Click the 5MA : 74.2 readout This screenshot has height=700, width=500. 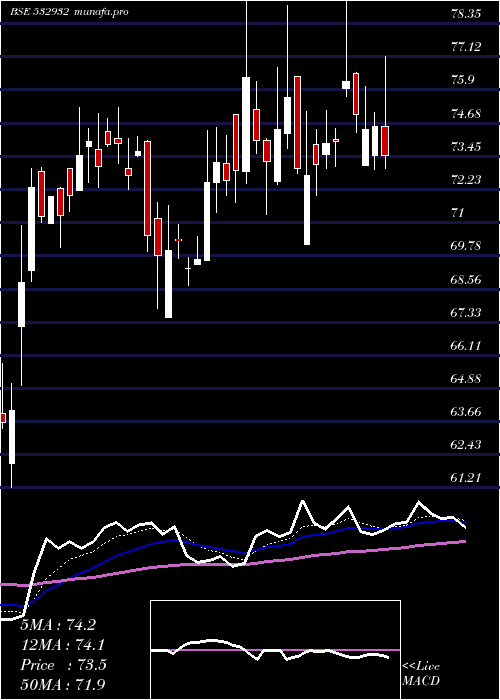tap(58, 625)
